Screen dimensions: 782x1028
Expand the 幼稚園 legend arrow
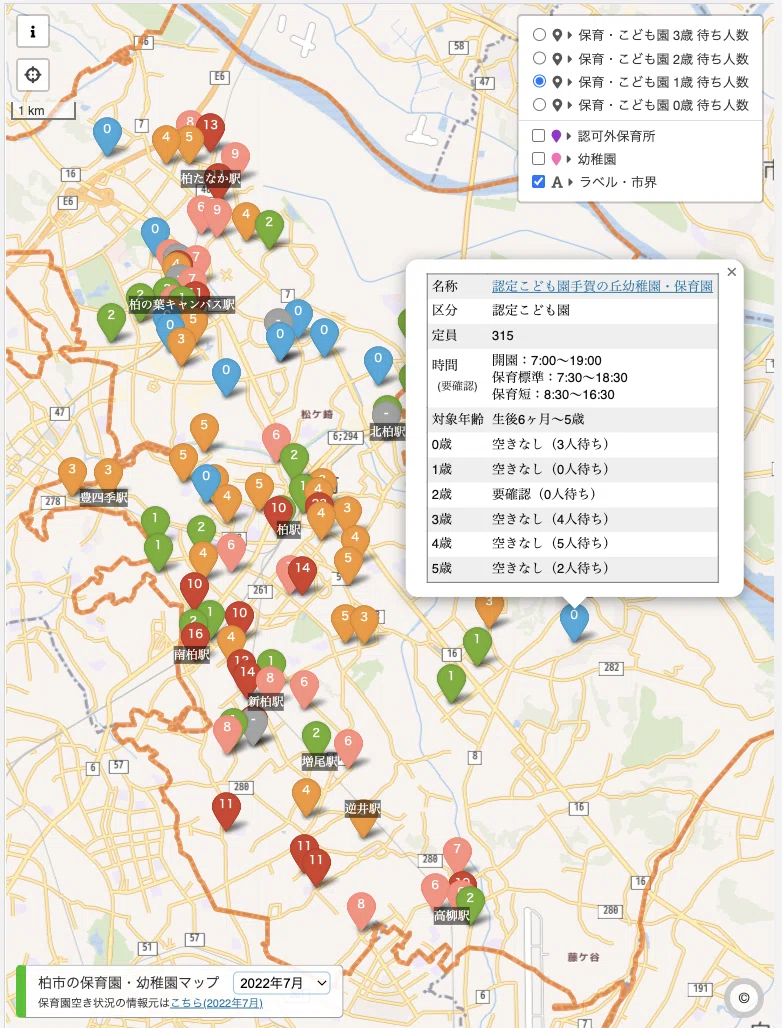[x=569, y=159]
